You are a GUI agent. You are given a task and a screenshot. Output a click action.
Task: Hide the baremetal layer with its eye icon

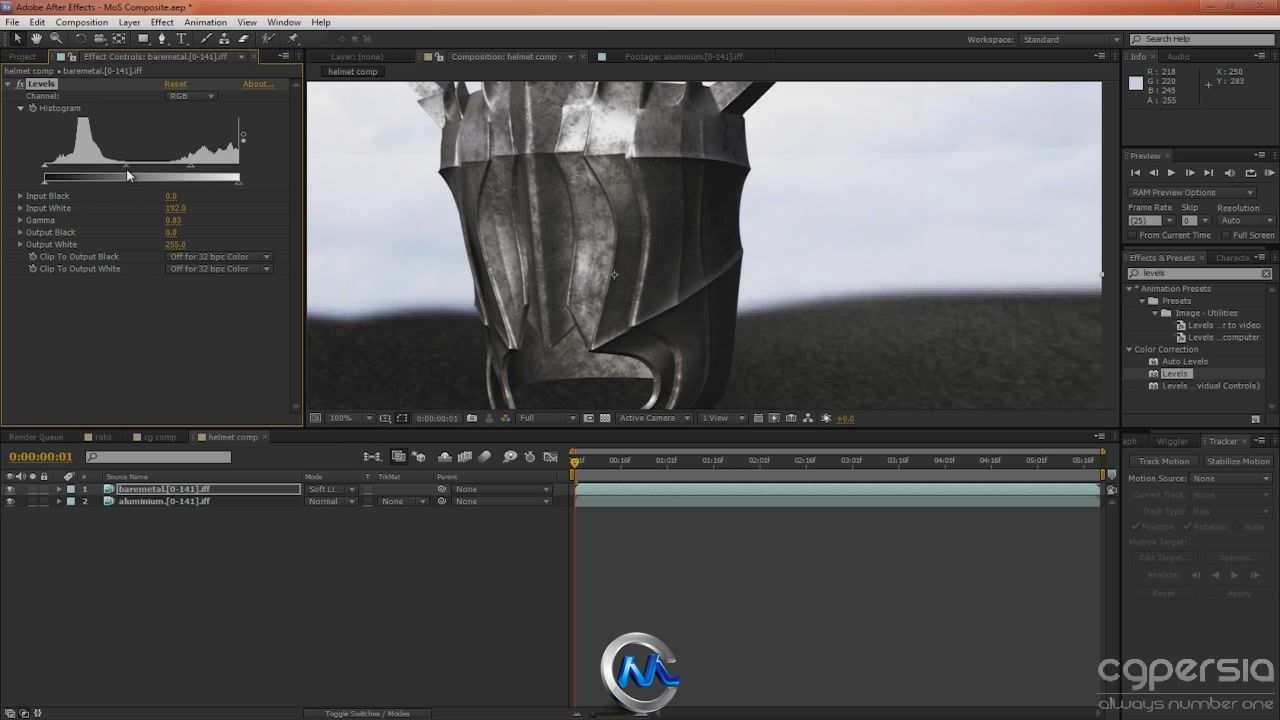point(10,489)
